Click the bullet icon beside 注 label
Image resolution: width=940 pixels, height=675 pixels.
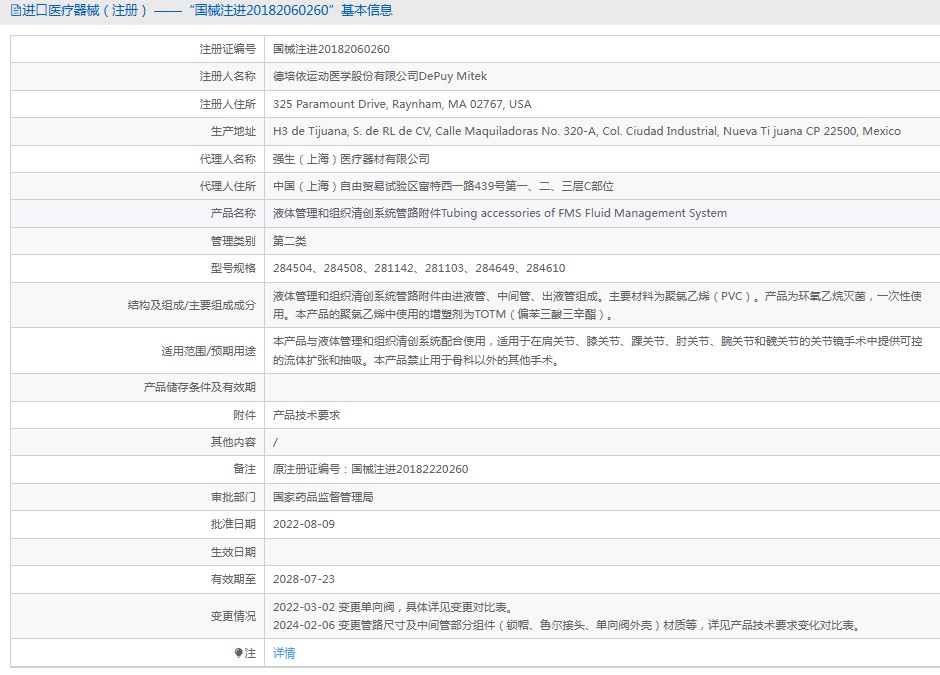pyautogui.click(x=238, y=653)
